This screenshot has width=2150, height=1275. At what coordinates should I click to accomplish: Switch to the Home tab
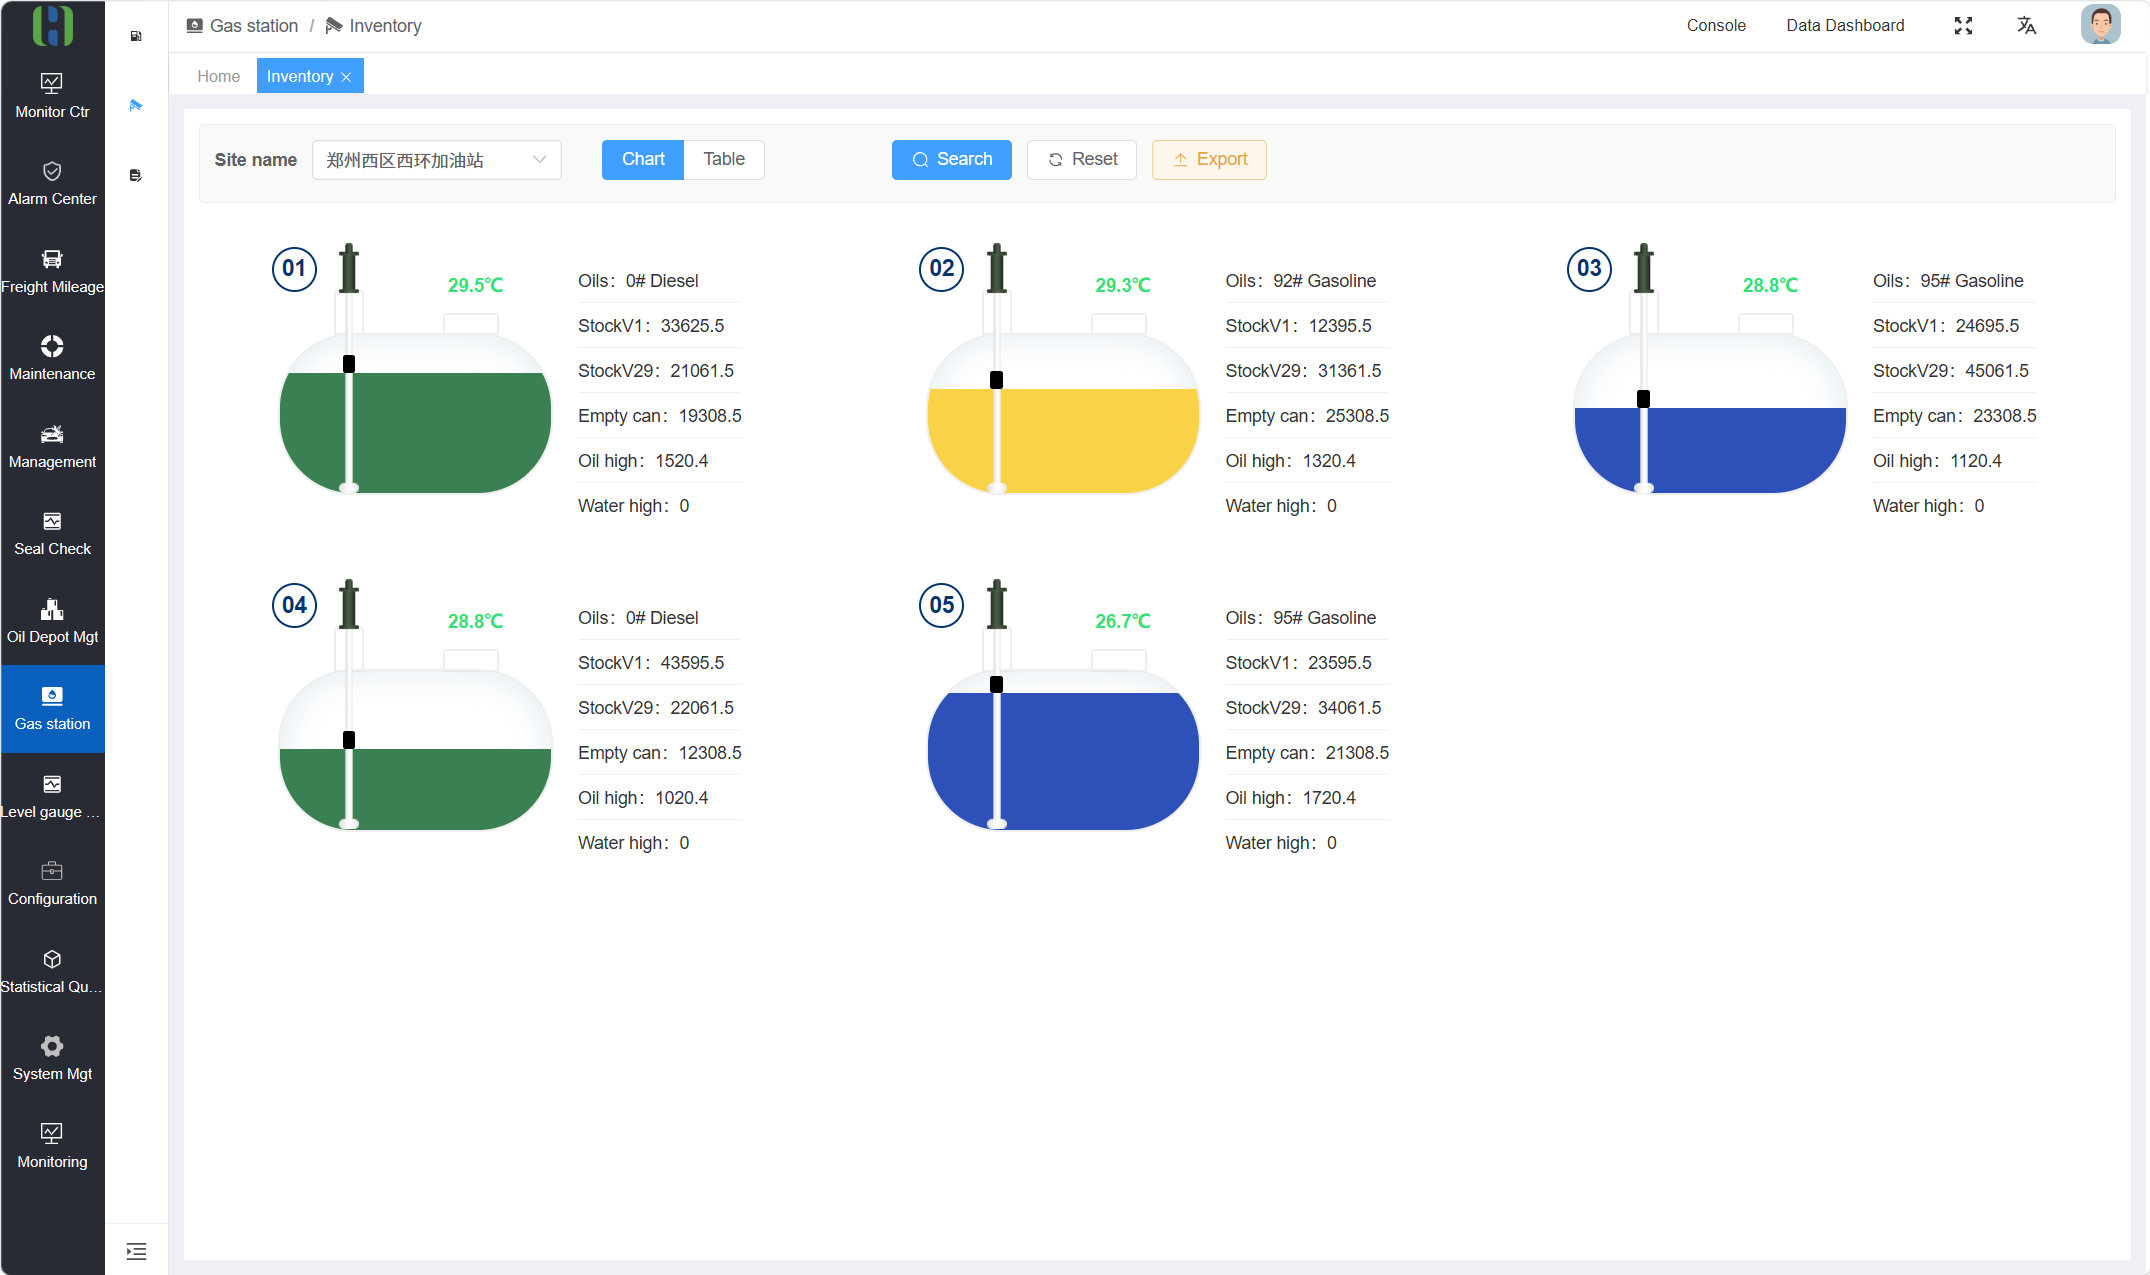[x=219, y=76]
